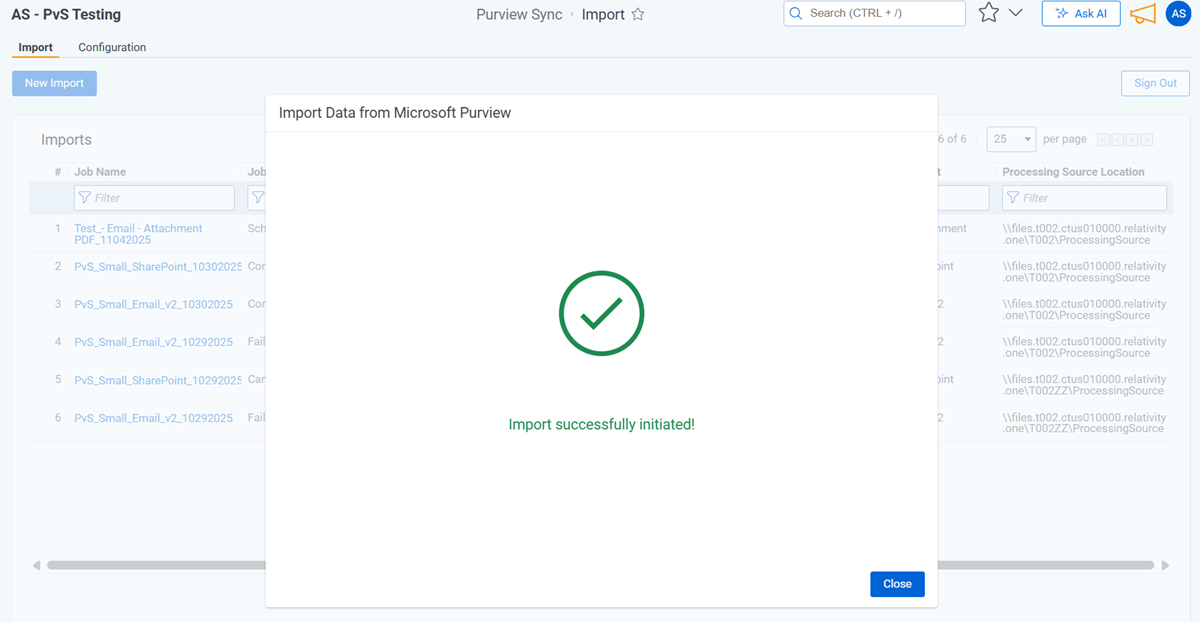Click the horizontal scrollbar right arrow
1200x622 pixels.
[1165, 565]
